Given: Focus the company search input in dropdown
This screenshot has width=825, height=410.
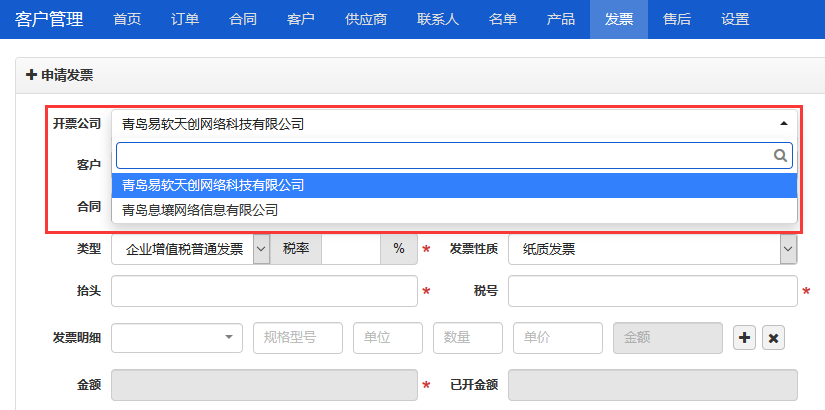Looking at the screenshot, I should pyautogui.click(x=455, y=155).
